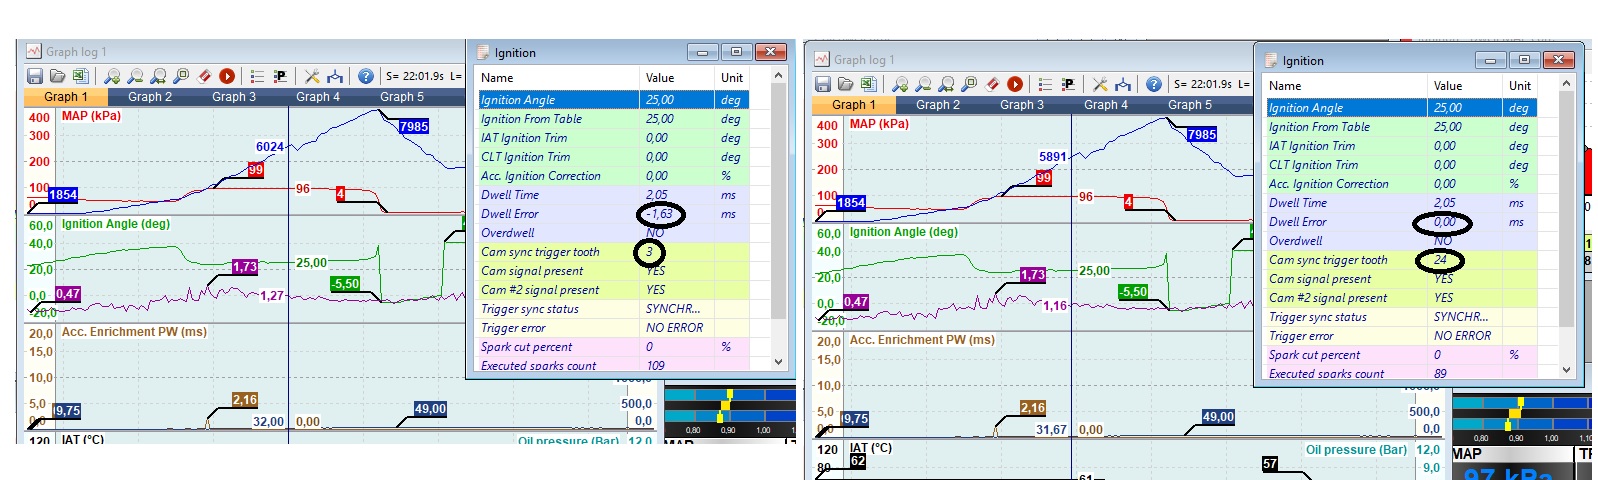Zoom out magnifier icon in right graph toolbar
The height and width of the screenshot is (480, 1598).
(923, 84)
